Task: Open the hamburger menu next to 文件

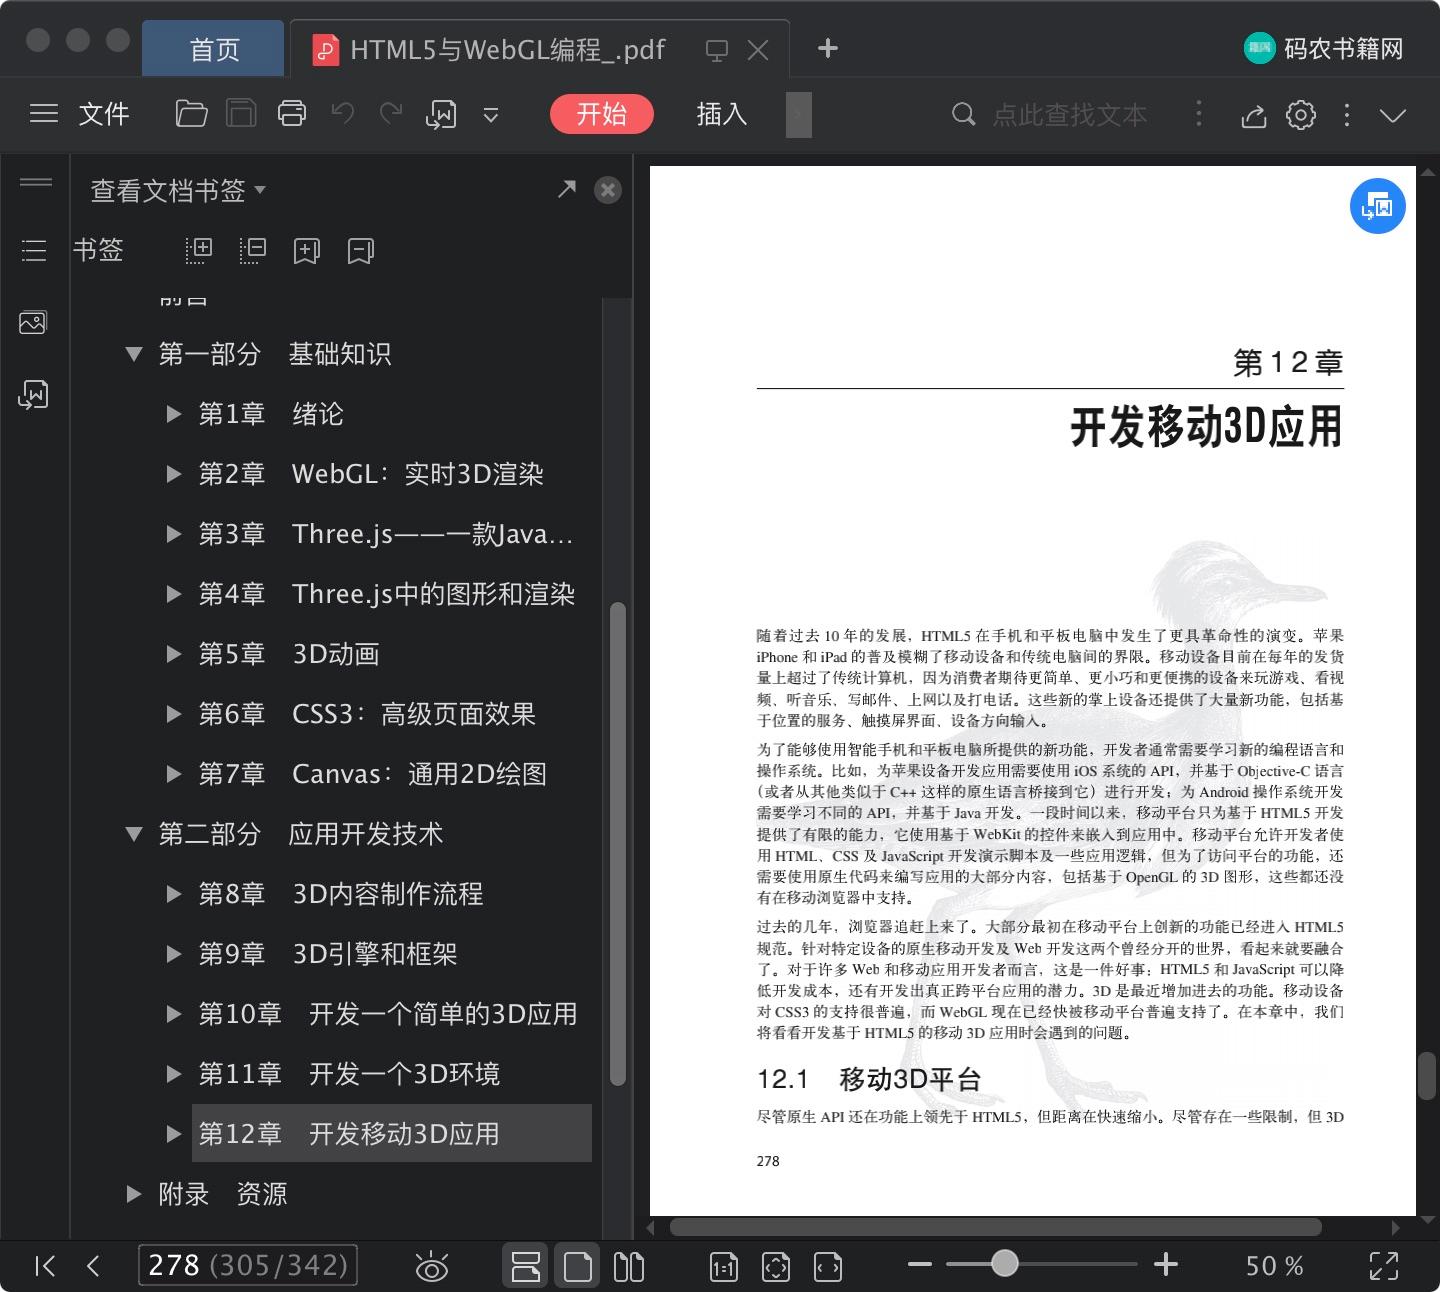Action: [44, 114]
